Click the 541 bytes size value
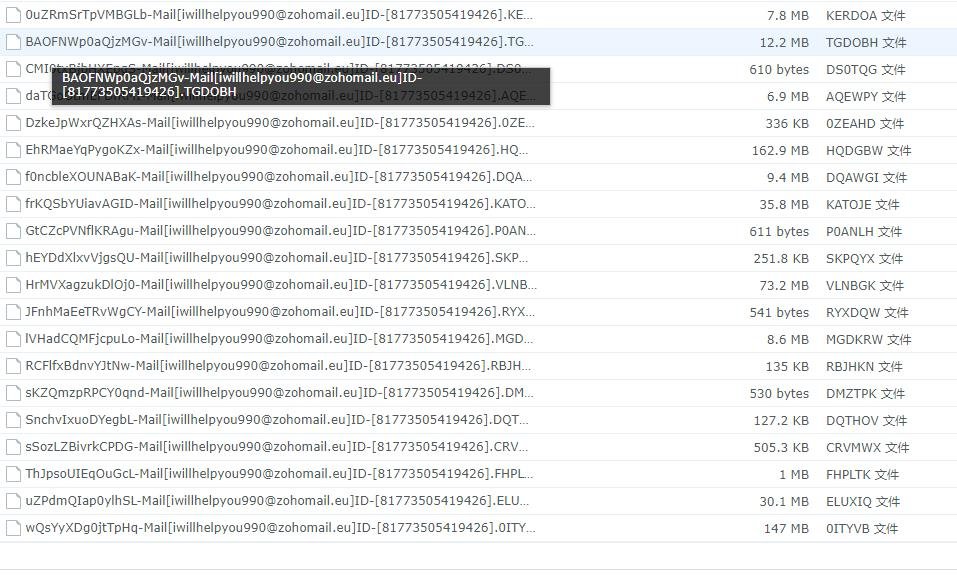This screenshot has width=957, height=578. click(779, 312)
